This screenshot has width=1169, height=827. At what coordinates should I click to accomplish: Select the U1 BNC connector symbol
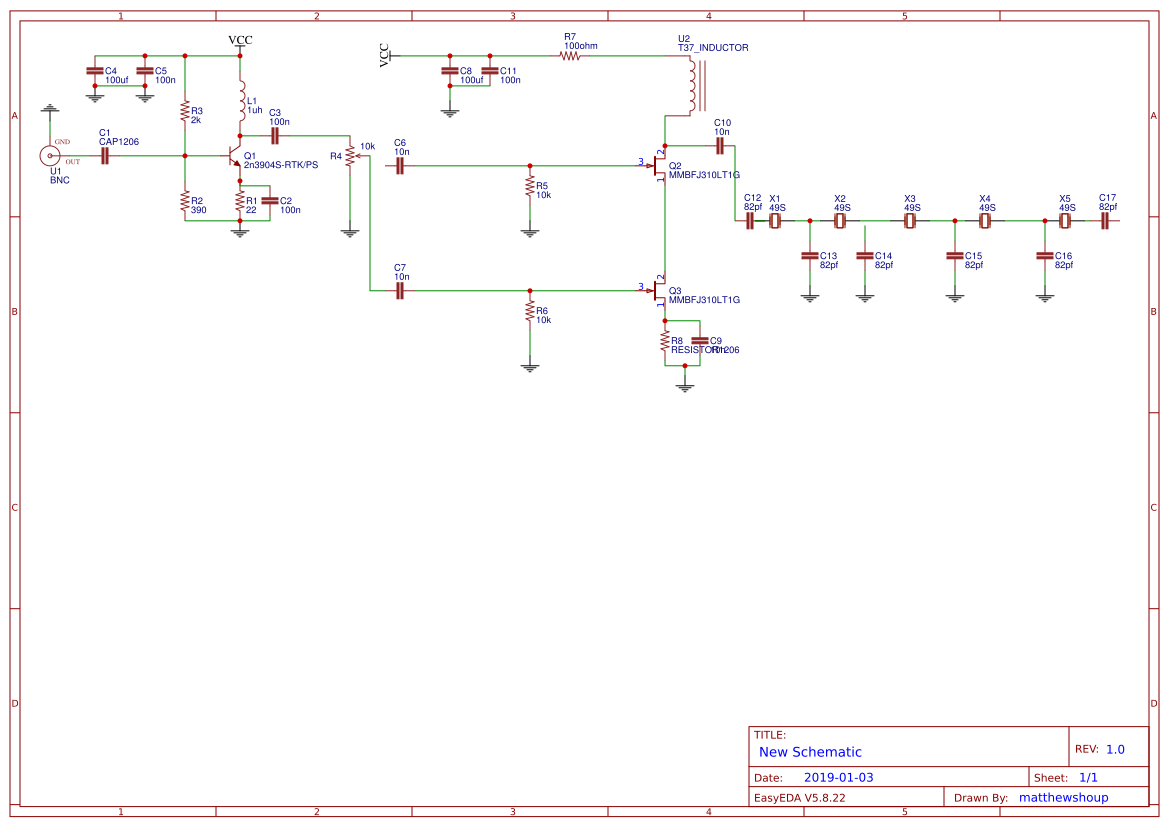coord(50,156)
